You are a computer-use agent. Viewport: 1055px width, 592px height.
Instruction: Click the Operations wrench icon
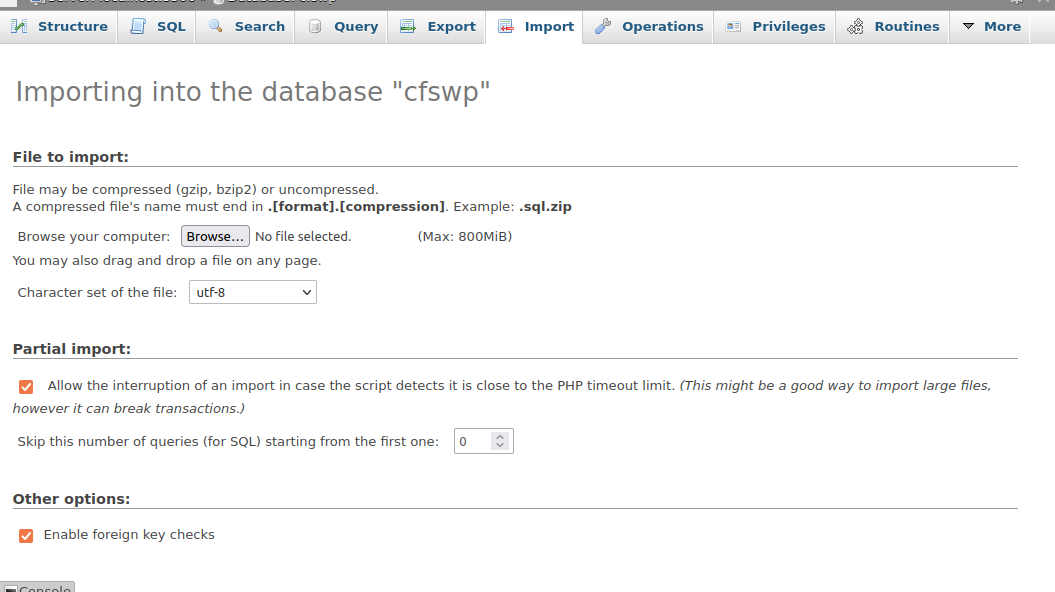pos(603,26)
